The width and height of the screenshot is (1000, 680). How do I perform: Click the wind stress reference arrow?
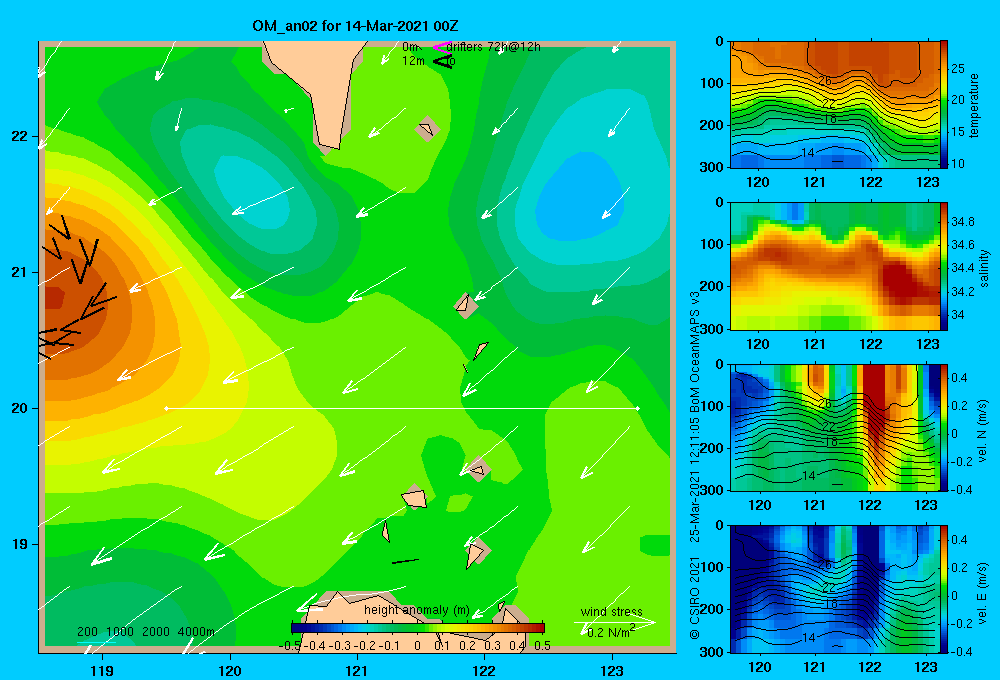click(614, 622)
